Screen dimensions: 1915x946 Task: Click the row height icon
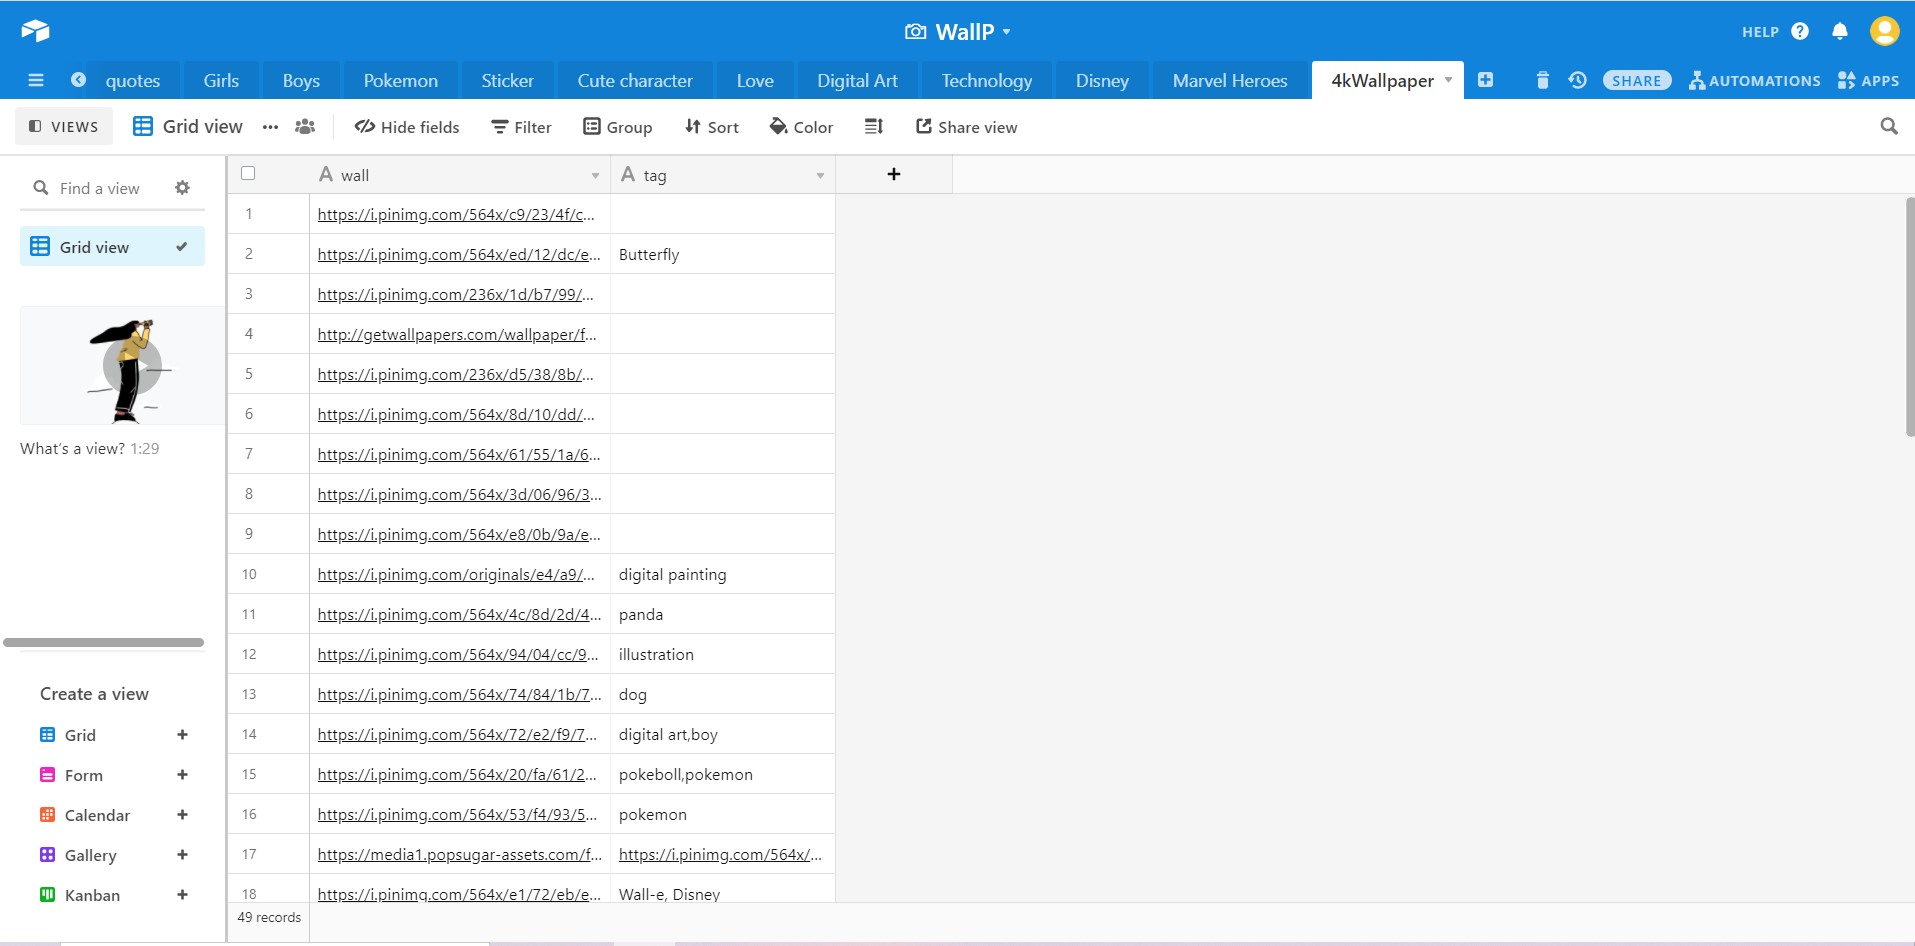[873, 127]
